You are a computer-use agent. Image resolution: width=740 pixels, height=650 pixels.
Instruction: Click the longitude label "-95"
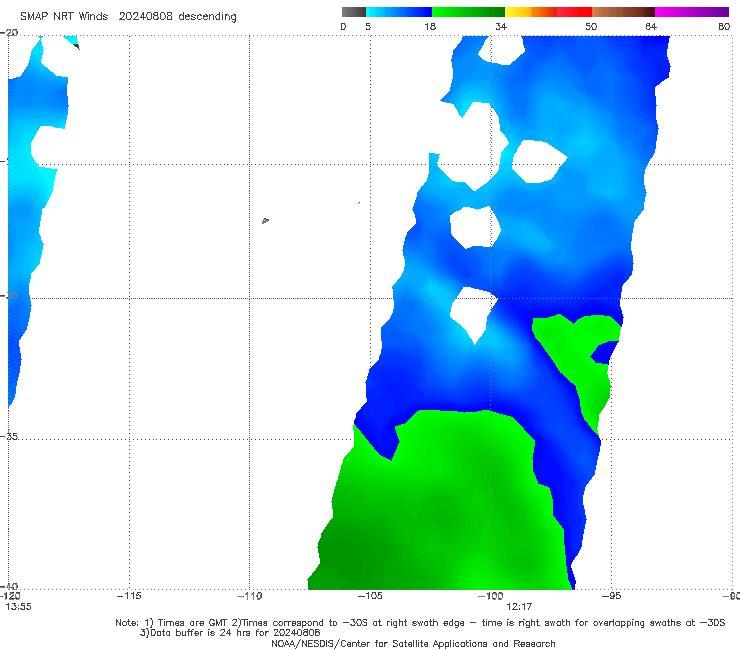pyautogui.click(x=611, y=596)
